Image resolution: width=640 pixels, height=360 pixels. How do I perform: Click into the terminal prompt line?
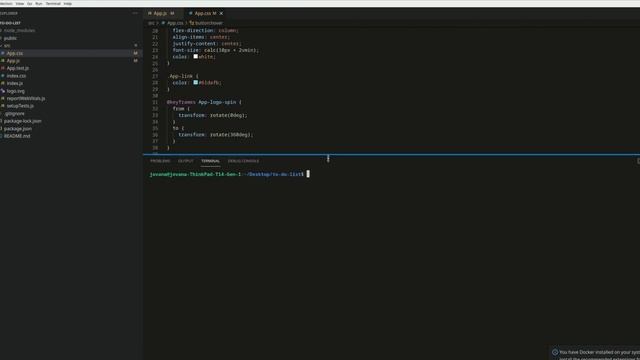pos(229,174)
